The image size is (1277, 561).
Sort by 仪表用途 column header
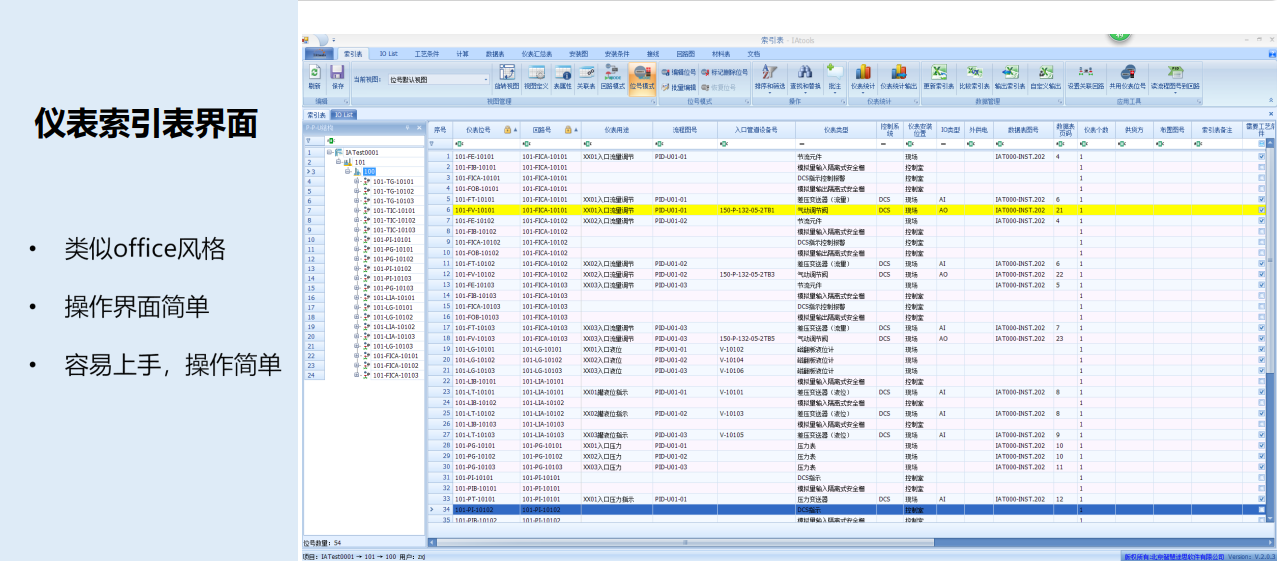(x=617, y=130)
